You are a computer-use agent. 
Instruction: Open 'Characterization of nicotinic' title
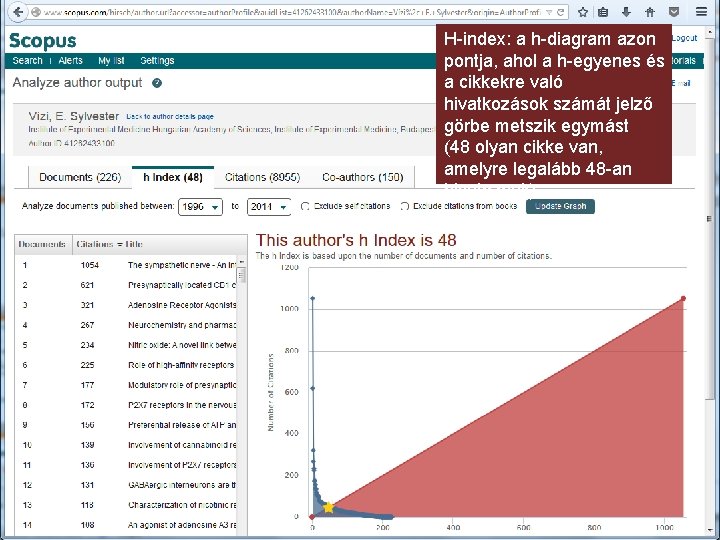pos(182,505)
